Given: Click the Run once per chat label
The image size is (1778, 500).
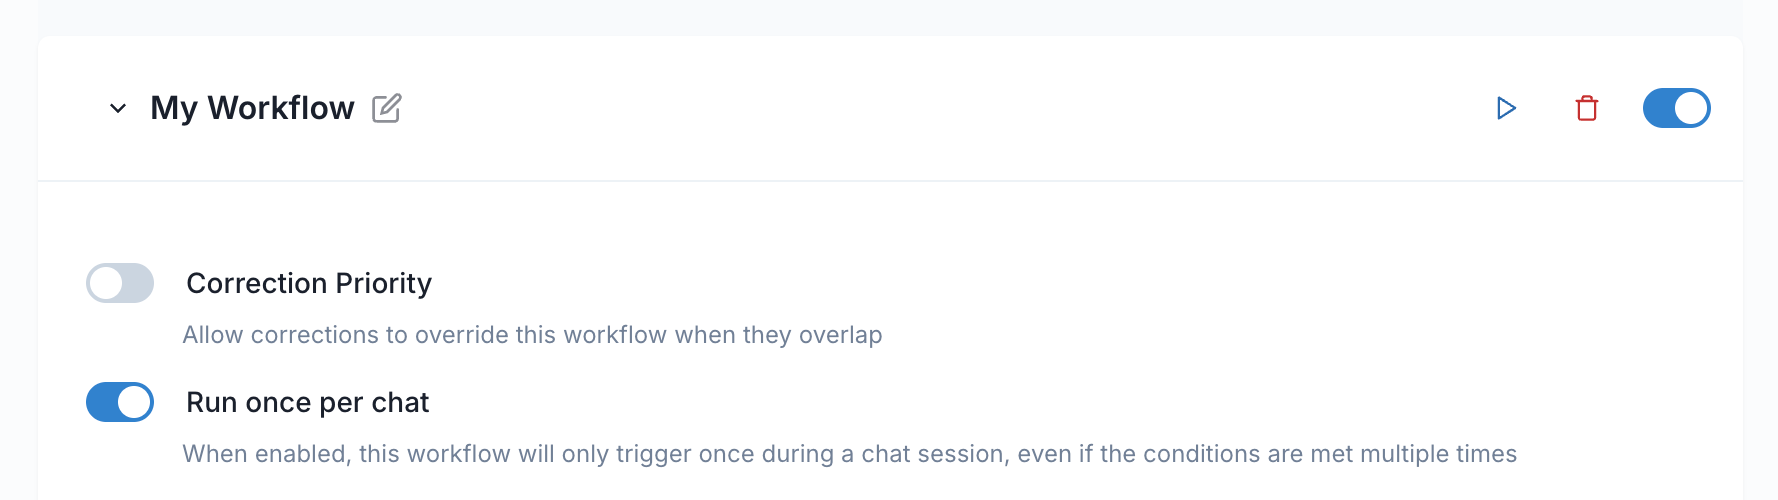Looking at the screenshot, I should click(307, 402).
